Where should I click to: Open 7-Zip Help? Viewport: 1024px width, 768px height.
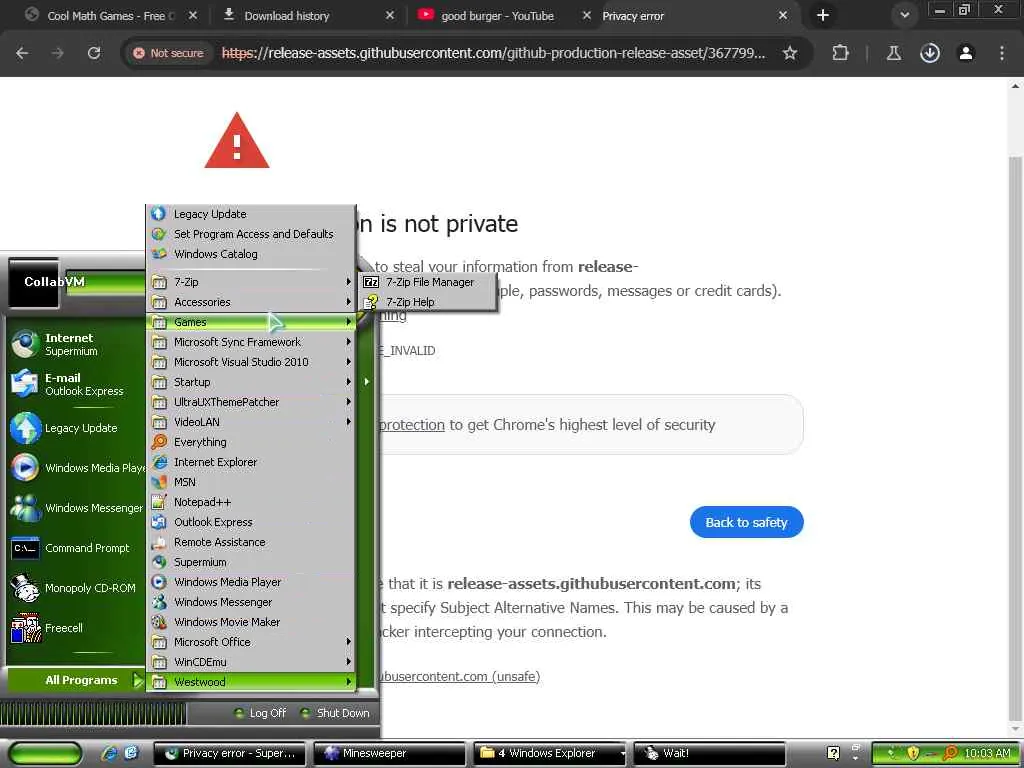tap(428, 302)
